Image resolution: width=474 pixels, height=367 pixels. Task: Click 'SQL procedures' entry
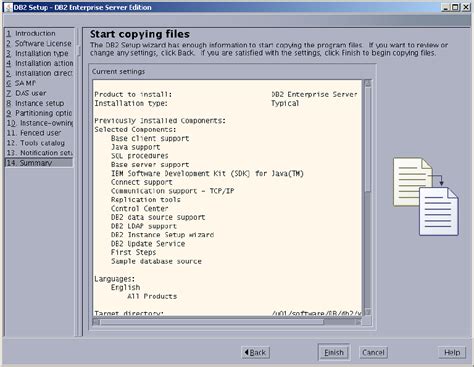(139, 156)
